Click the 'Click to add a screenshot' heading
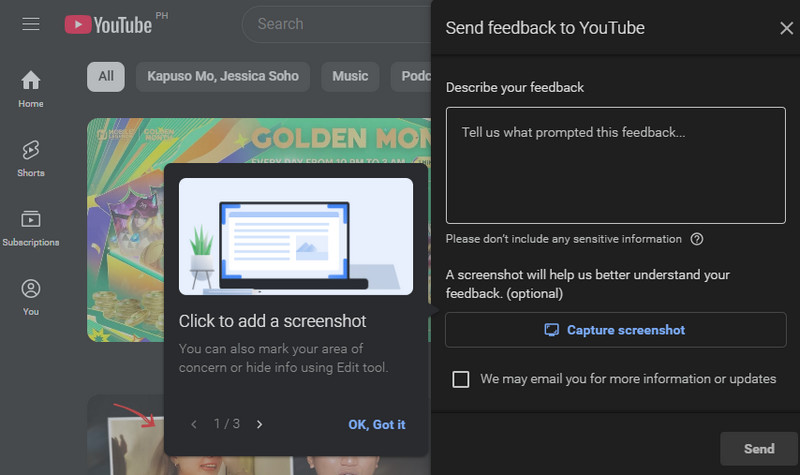800x475 pixels. [272, 321]
